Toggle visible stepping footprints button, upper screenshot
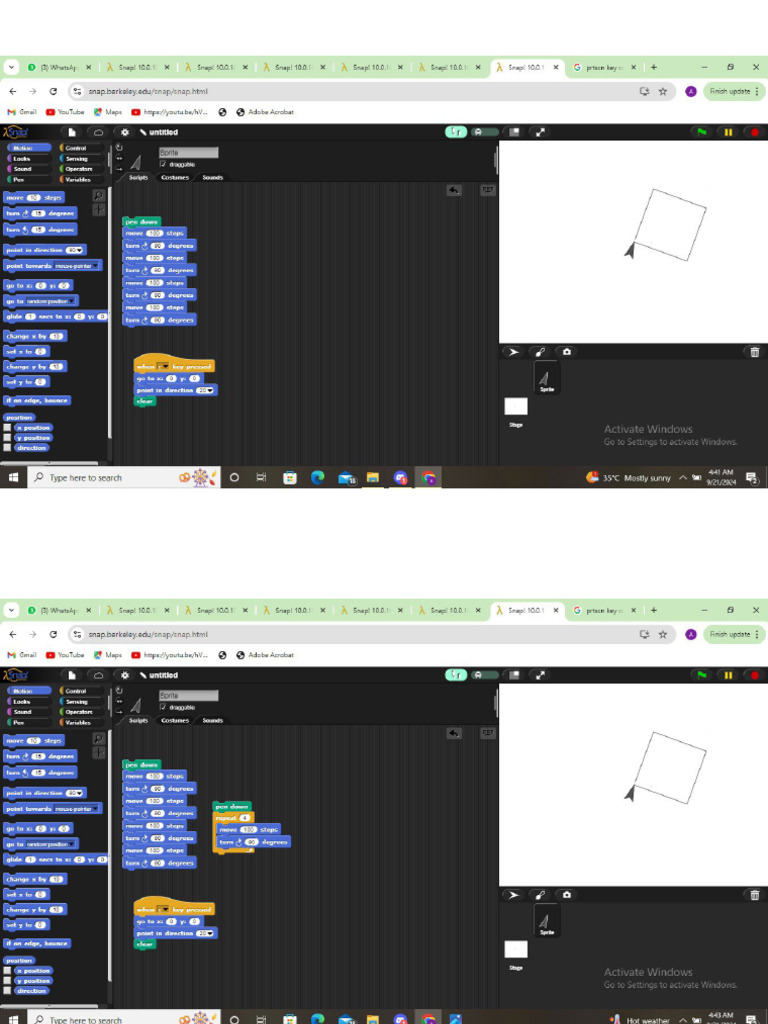Screen dimensions: 768x1024 tap(456, 132)
